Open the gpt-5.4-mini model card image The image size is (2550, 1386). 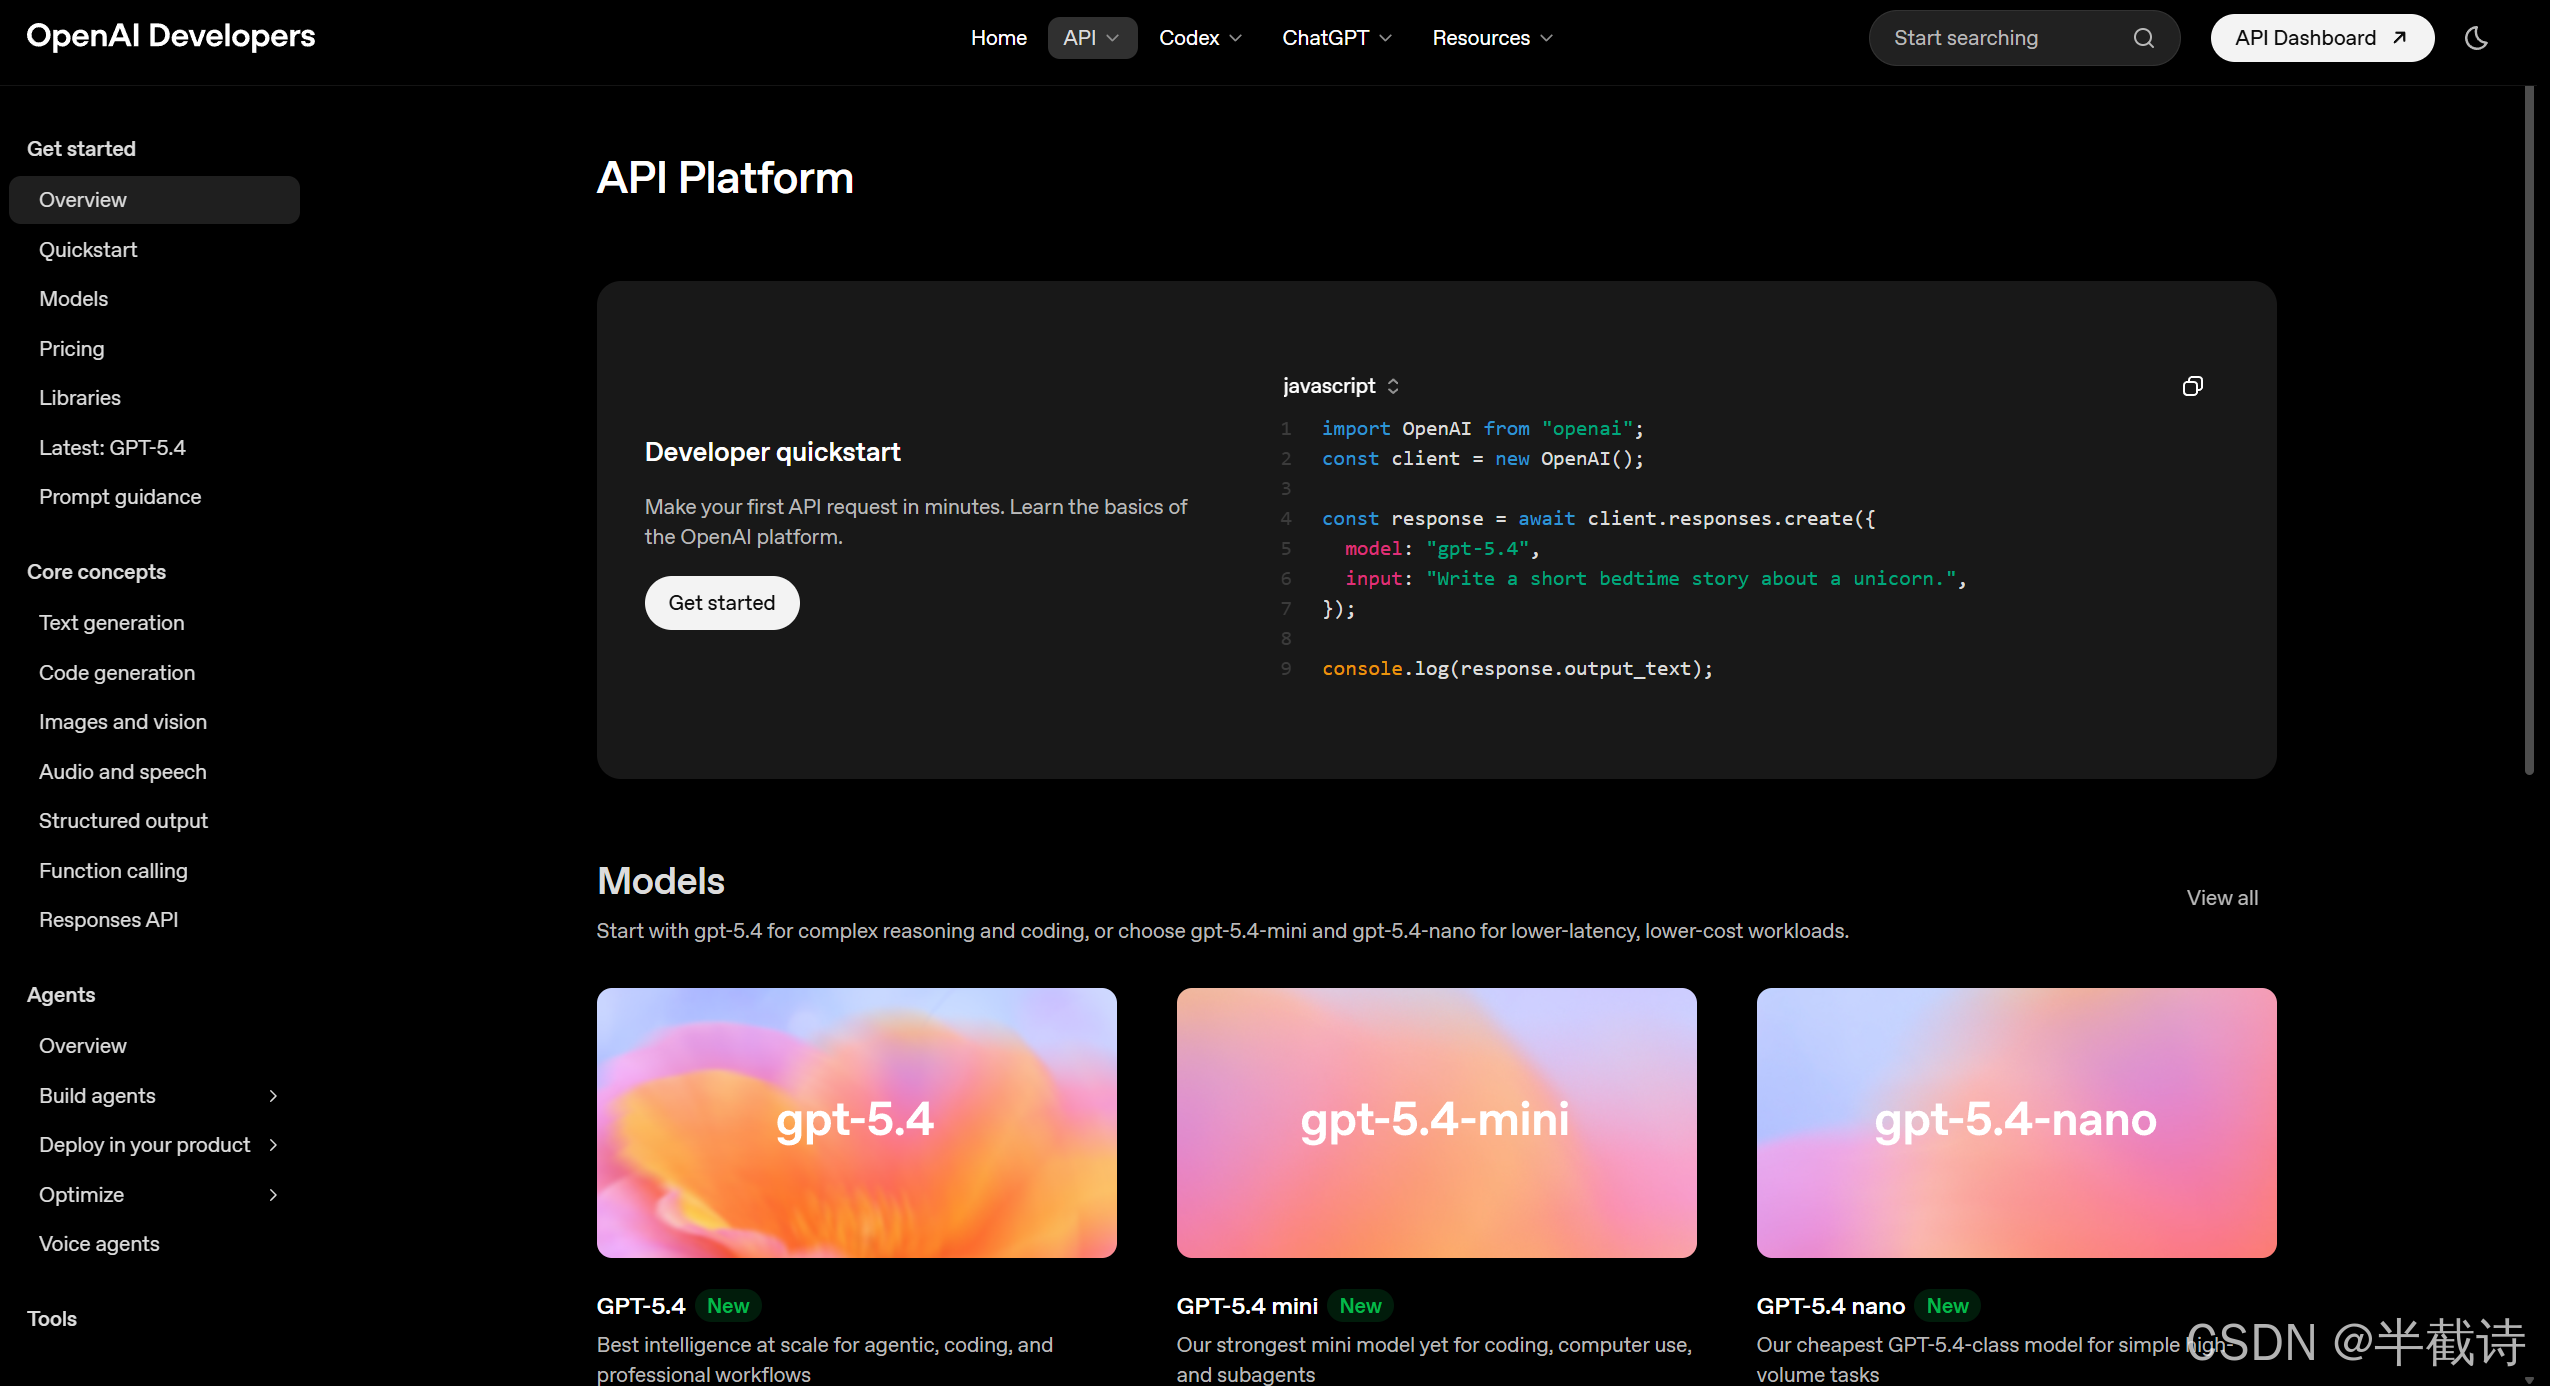(1436, 1122)
